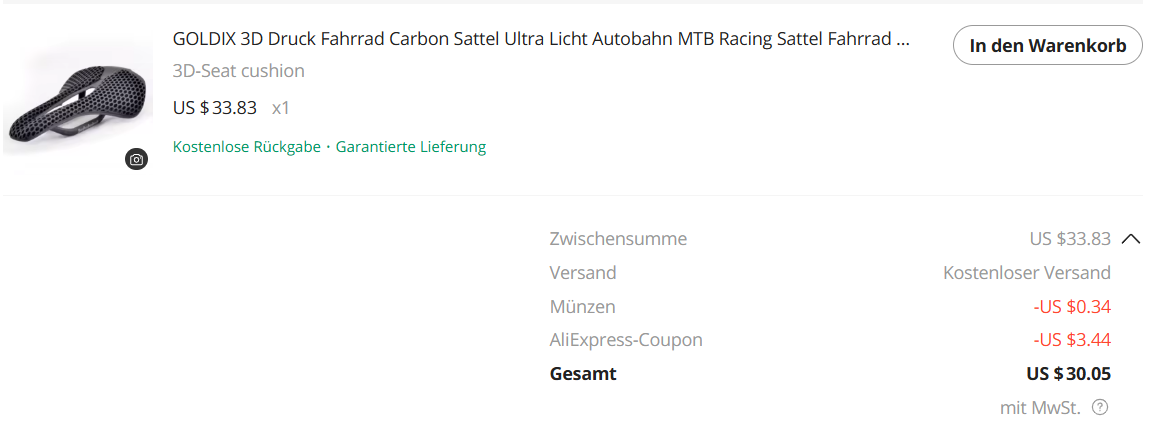
Task: Click the Münzen row label
Action: tap(582, 307)
